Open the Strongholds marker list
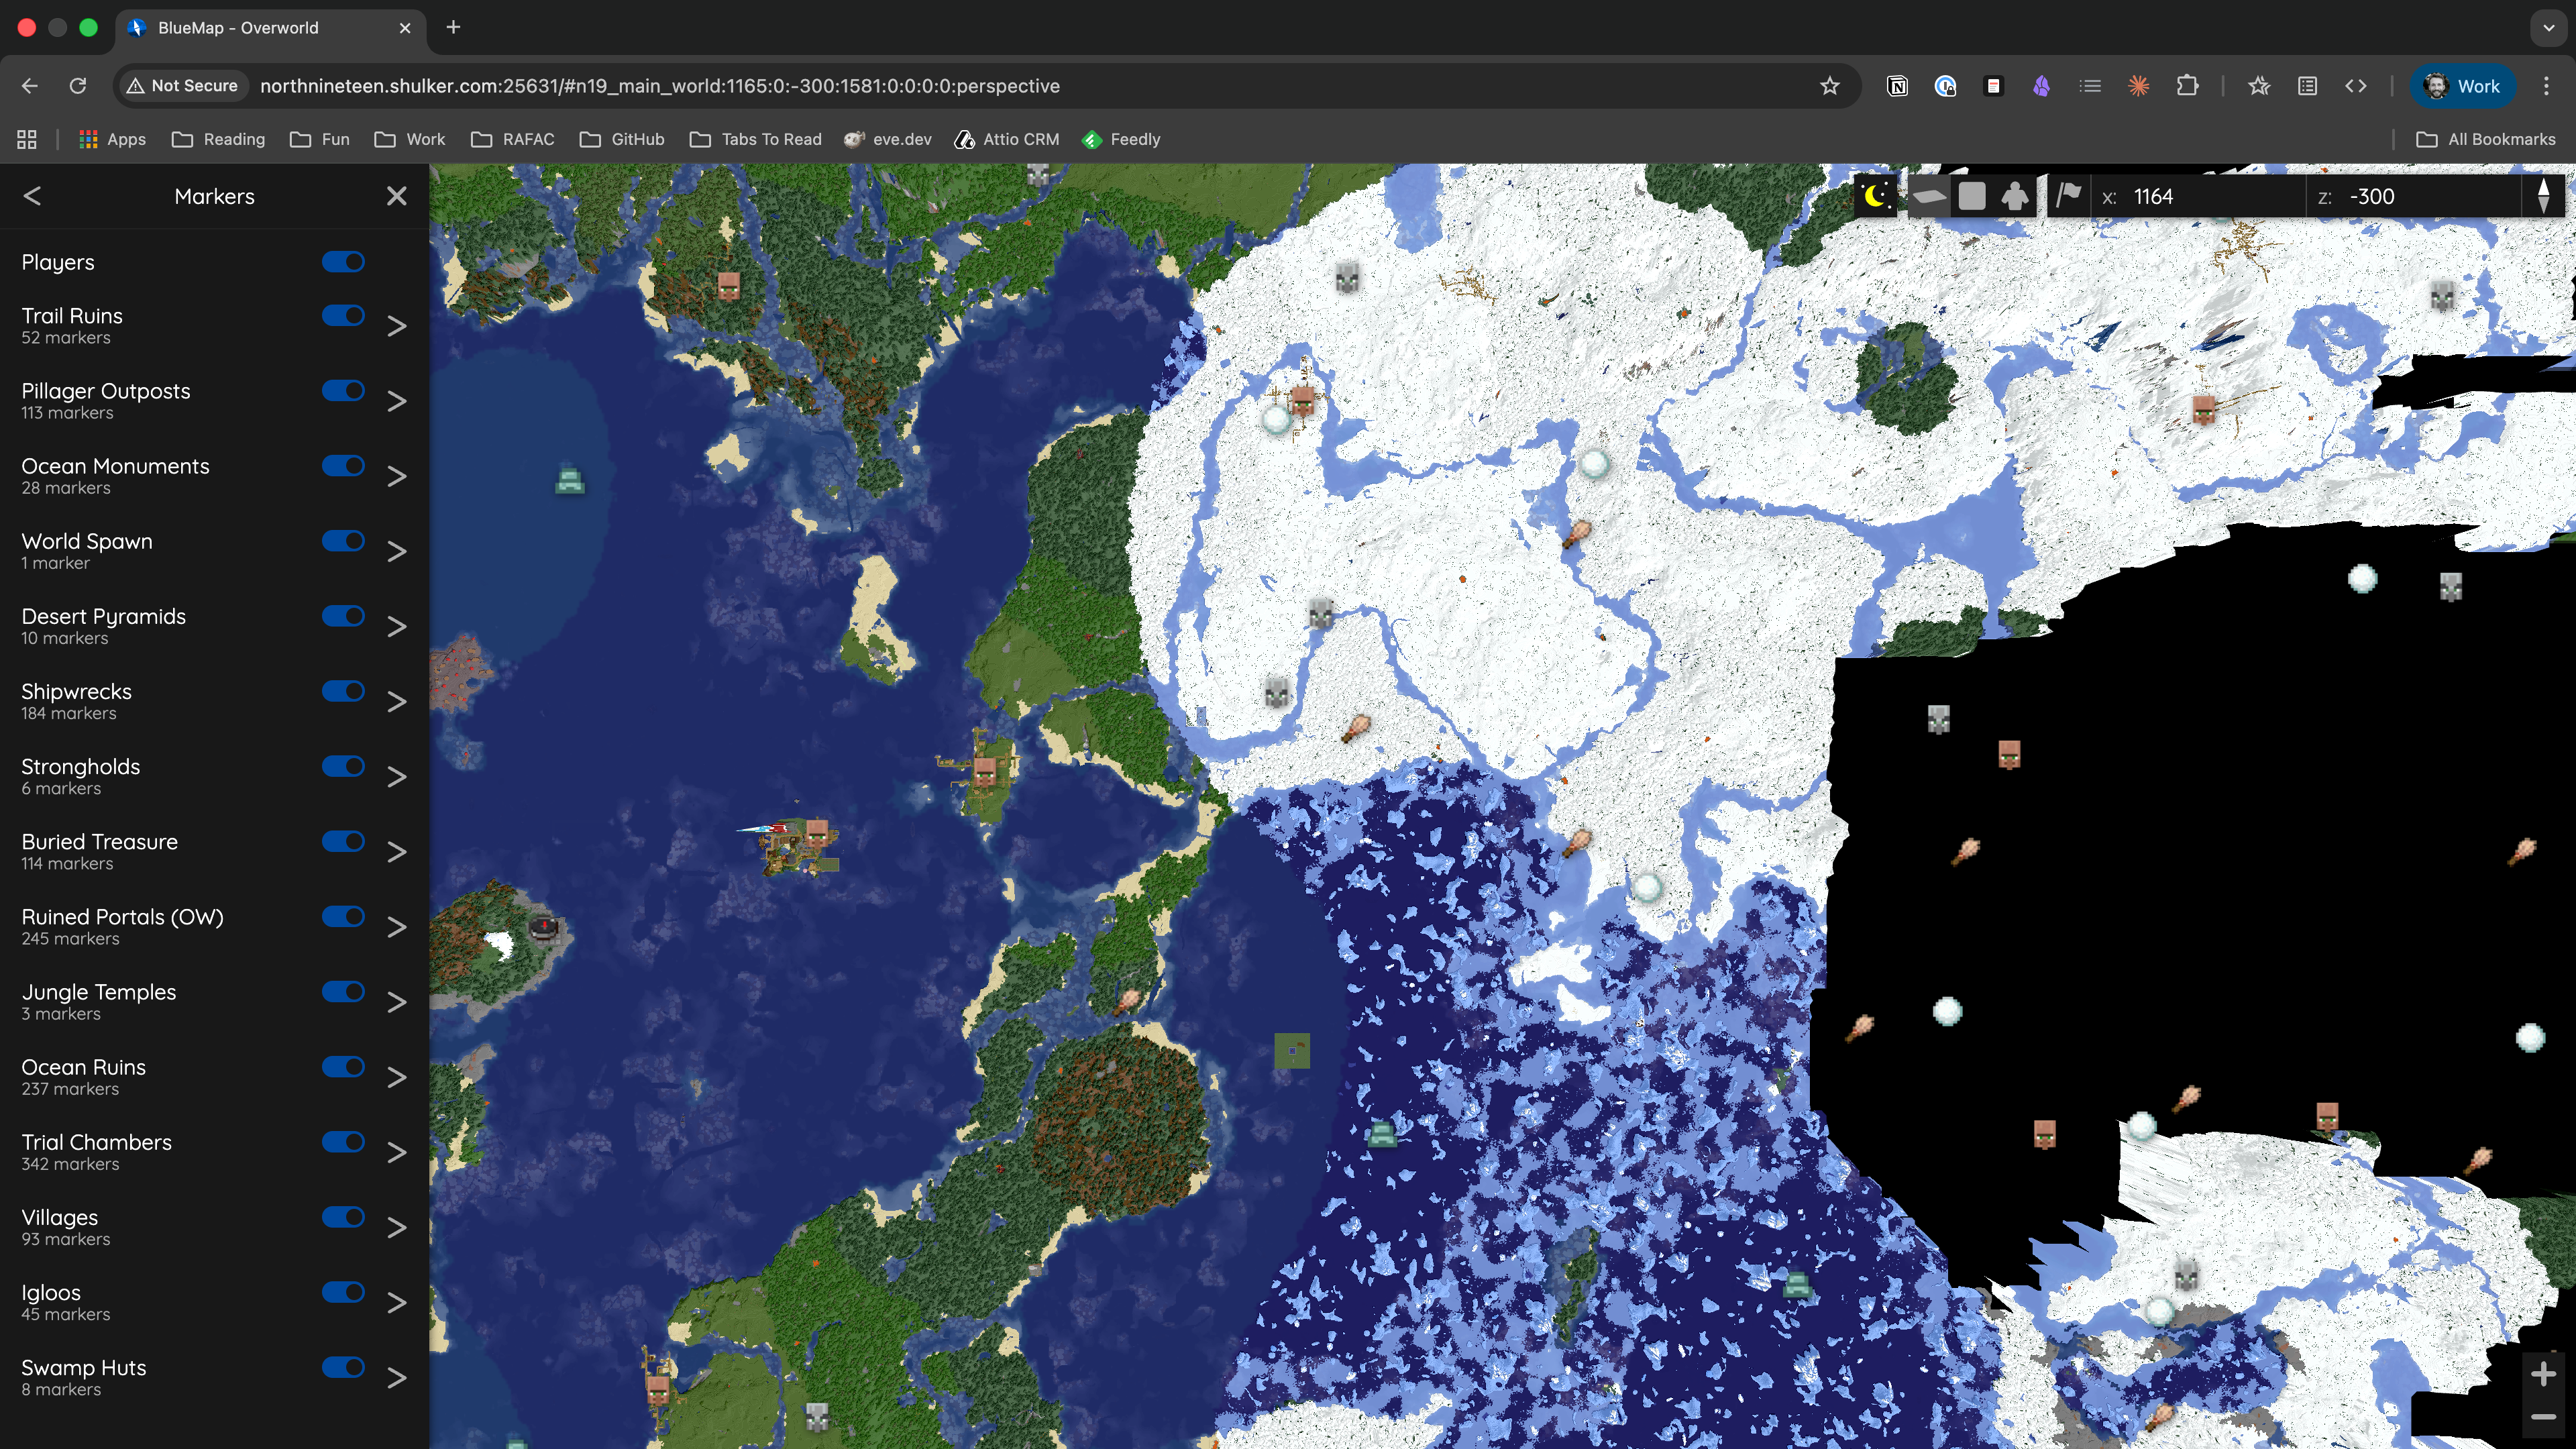Image resolution: width=2576 pixels, height=1449 pixels. [x=396, y=777]
